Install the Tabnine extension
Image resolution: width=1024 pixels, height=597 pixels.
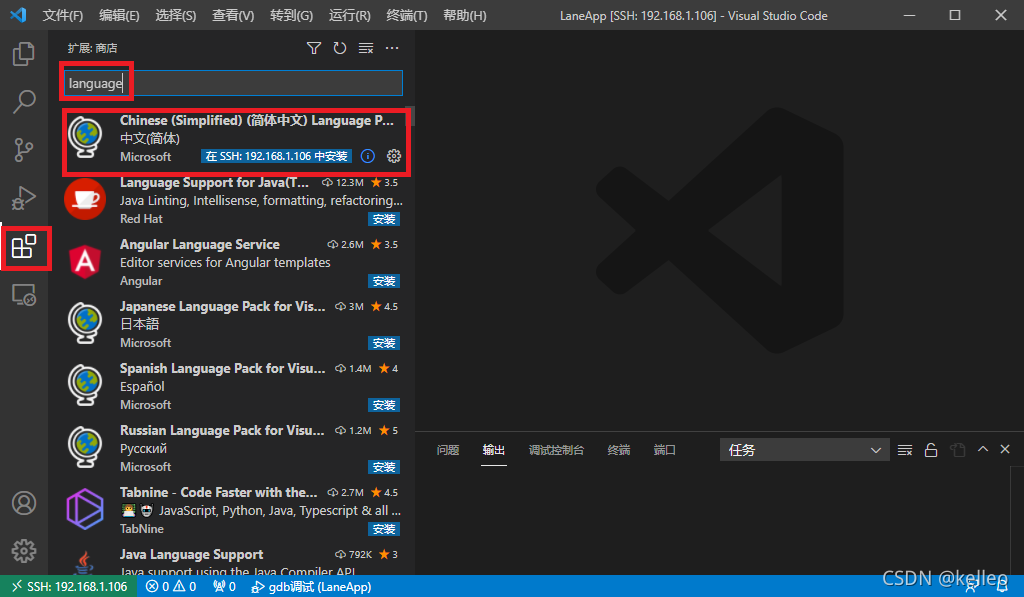click(384, 529)
